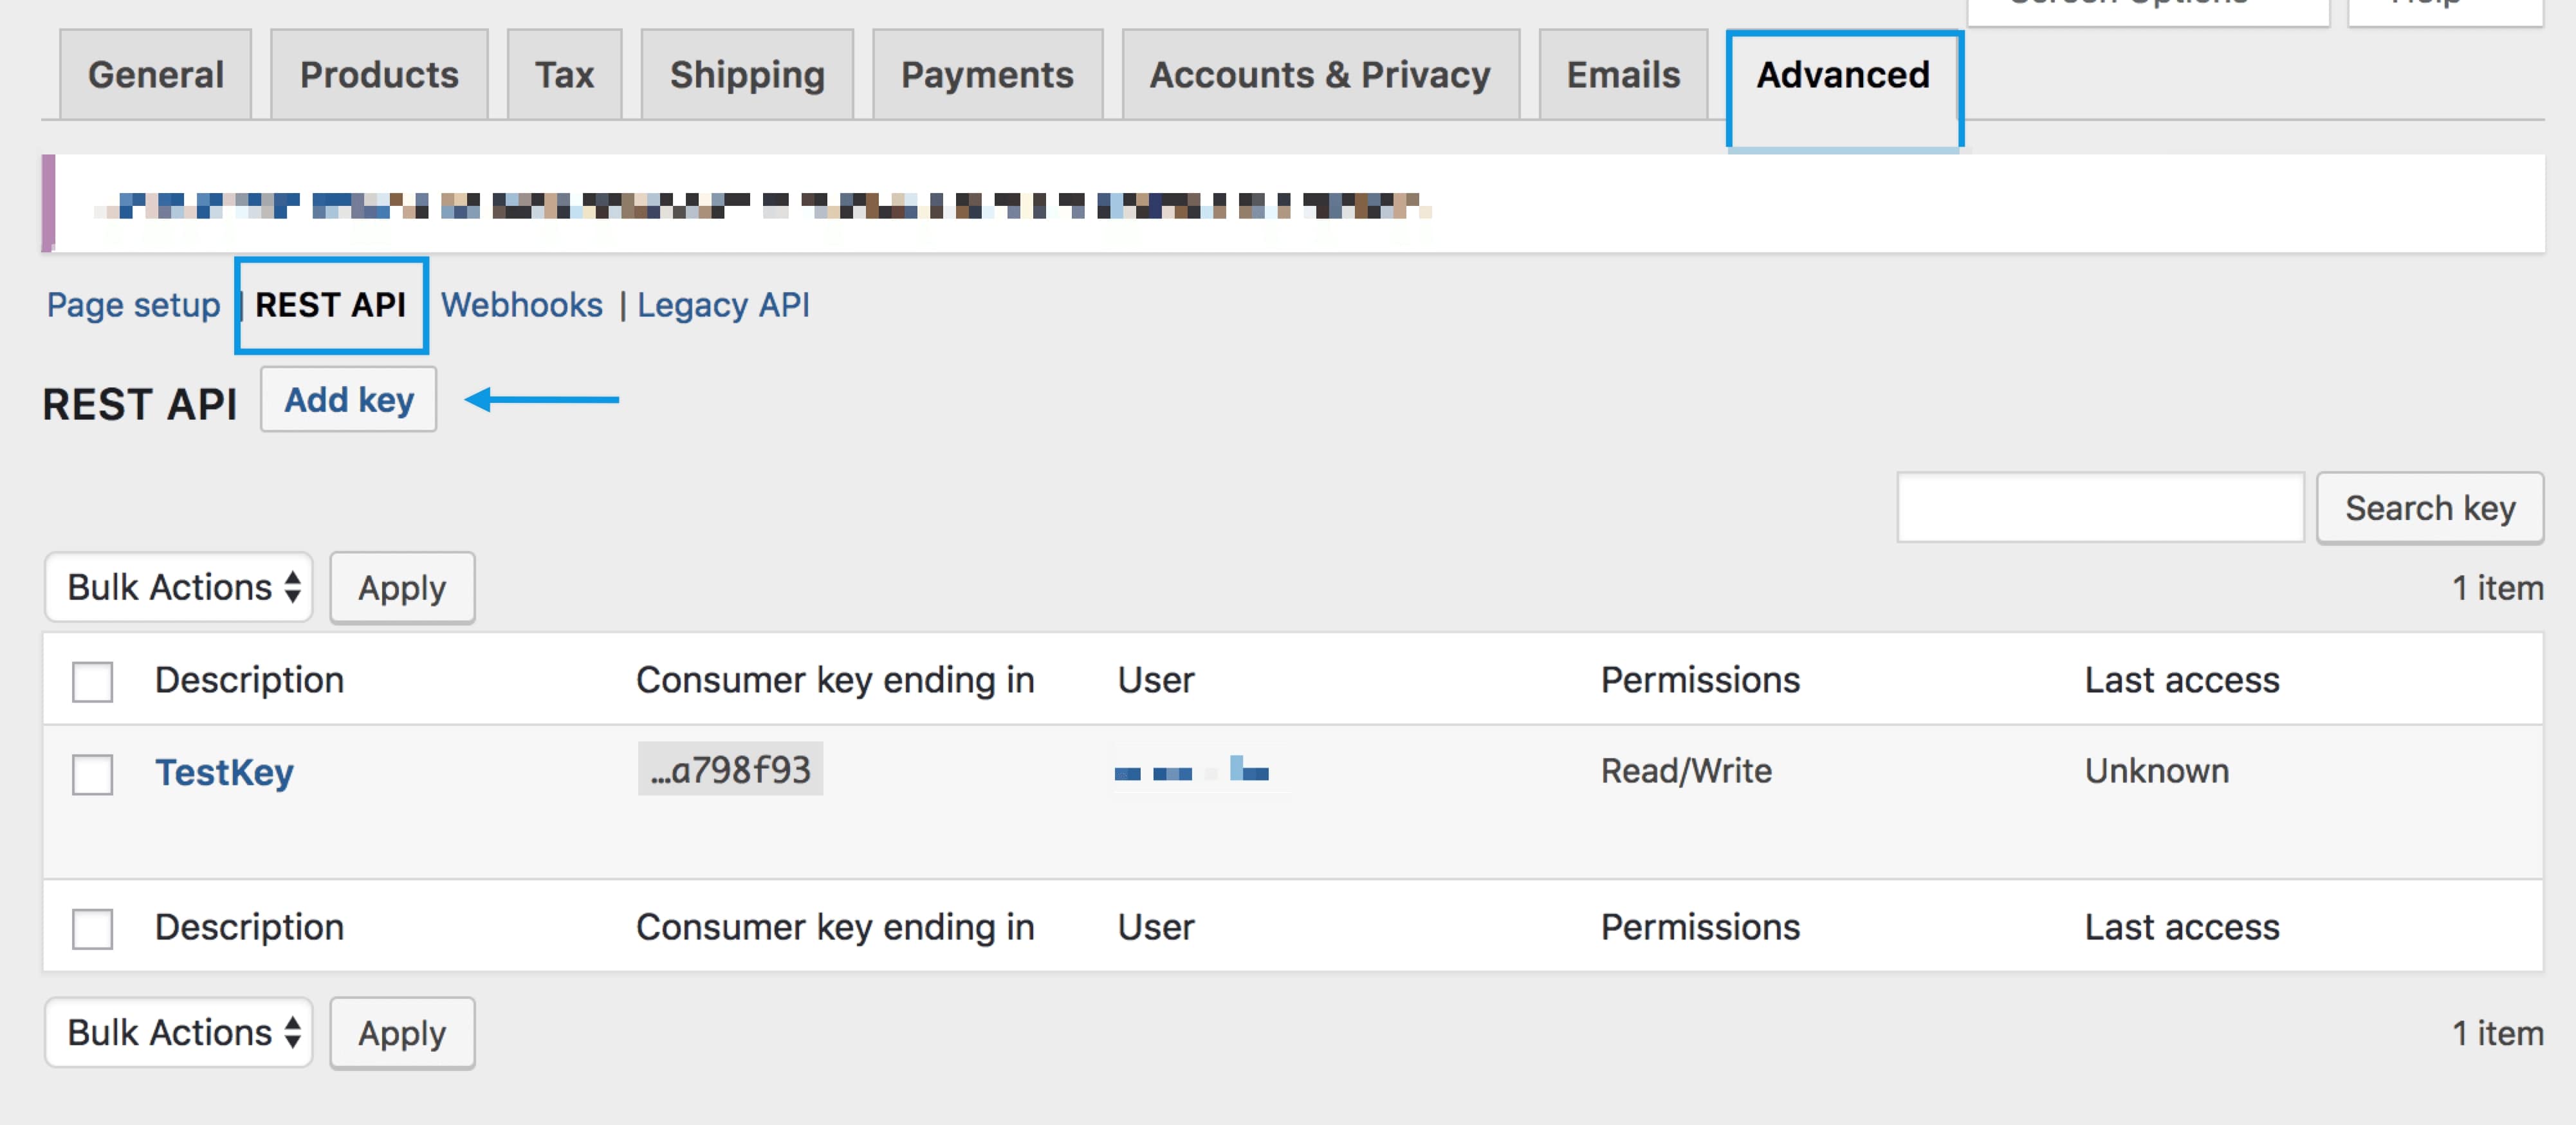This screenshot has width=2576, height=1125.
Task: Click the third user column icon
Action: [x=1249, y=768]
